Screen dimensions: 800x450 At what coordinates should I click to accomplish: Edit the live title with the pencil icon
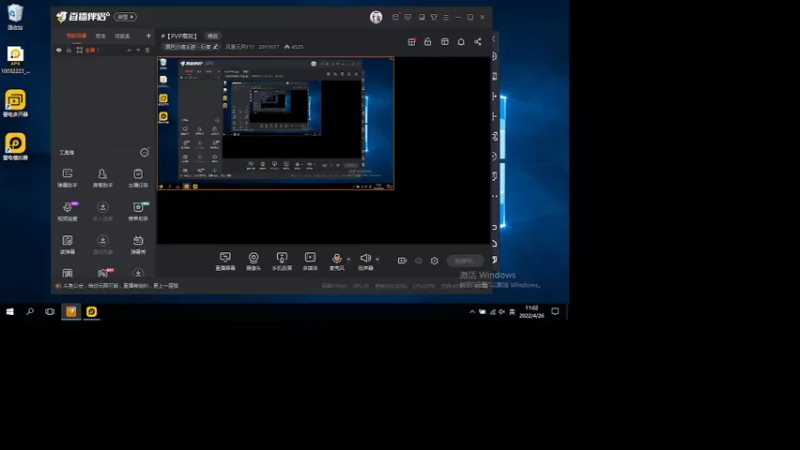216,46
